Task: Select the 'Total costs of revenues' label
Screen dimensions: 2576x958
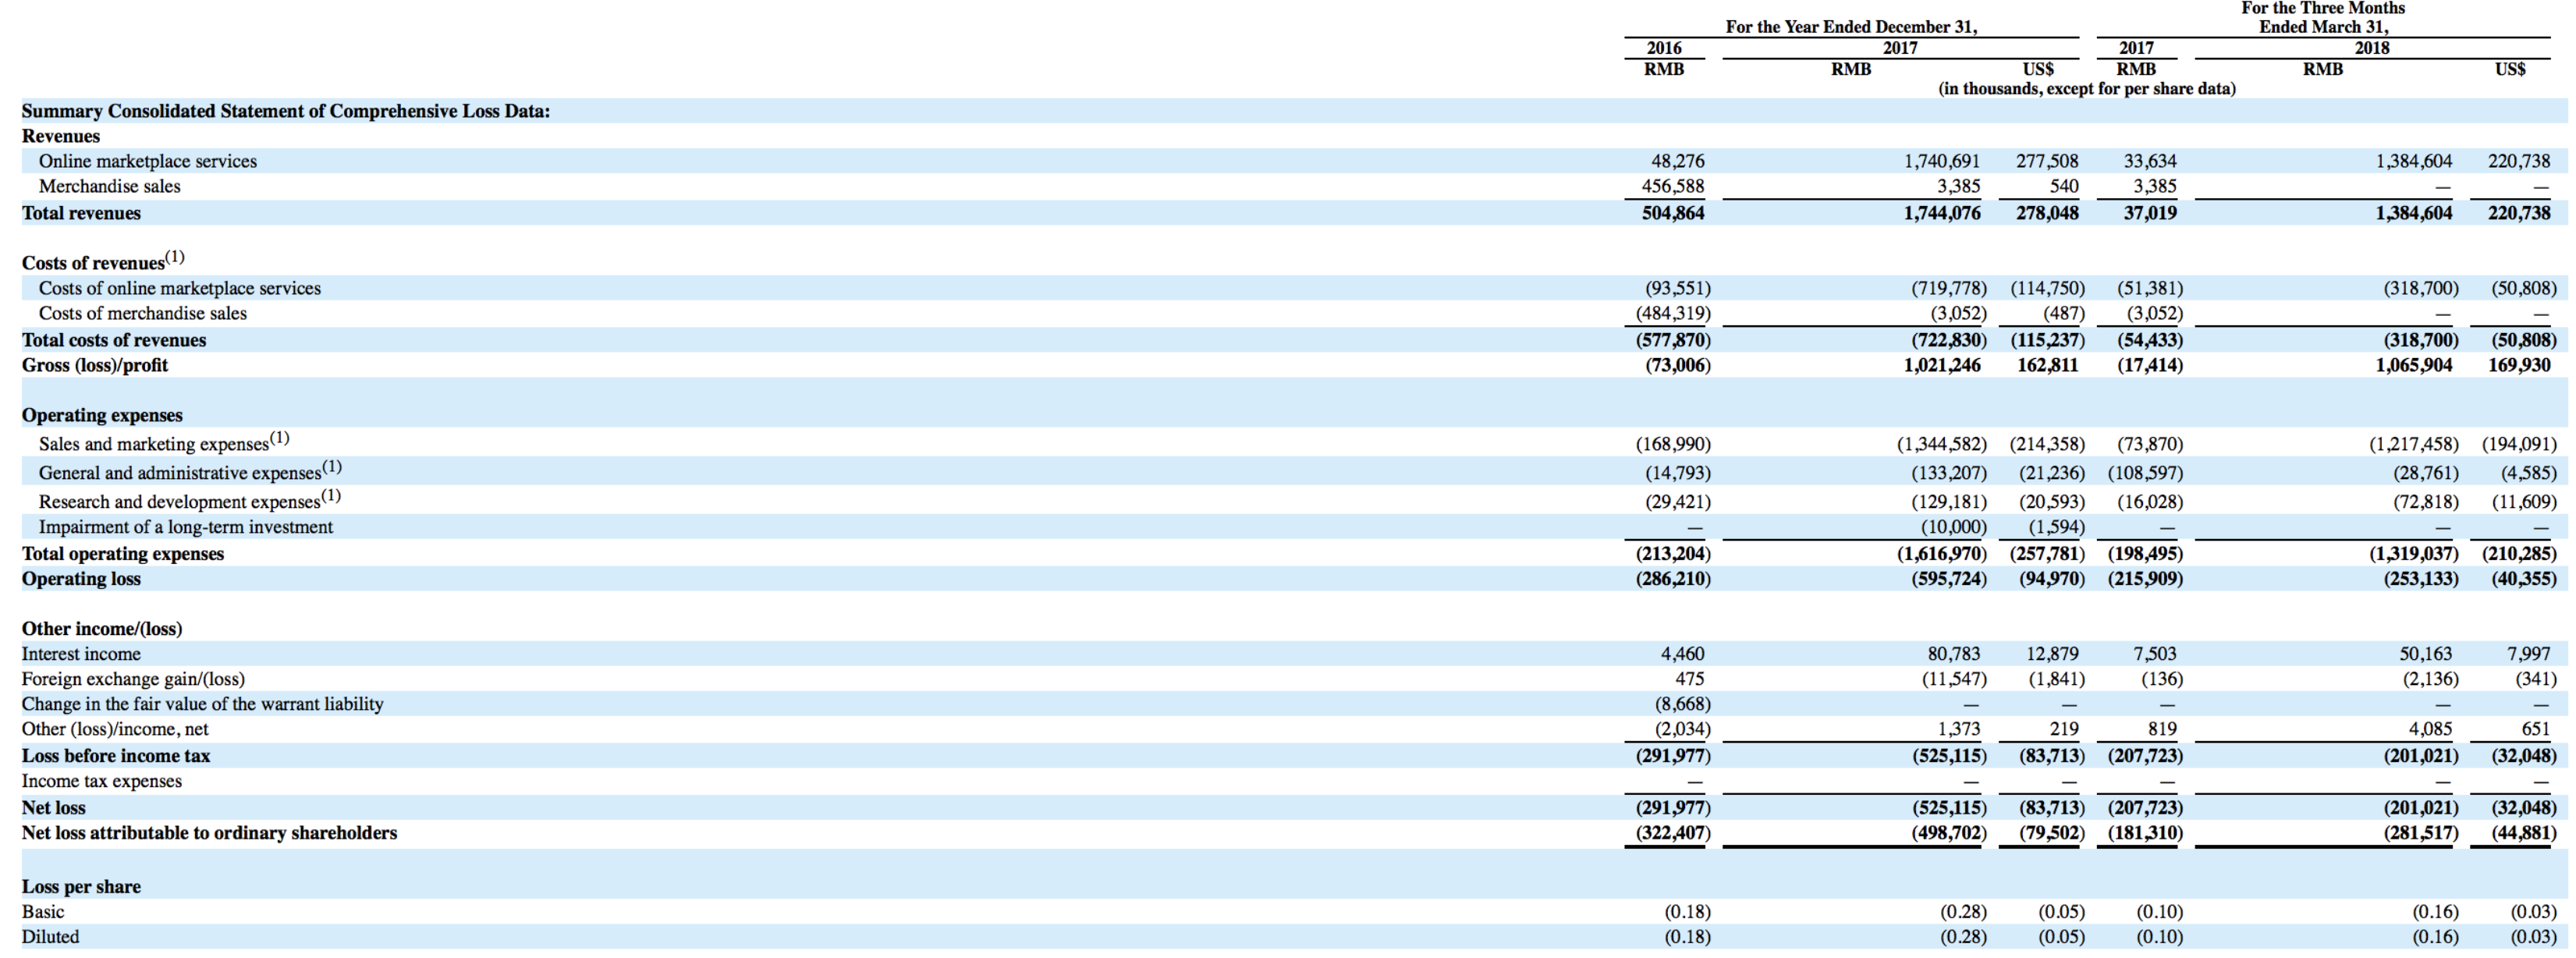Action: (114, 340)
